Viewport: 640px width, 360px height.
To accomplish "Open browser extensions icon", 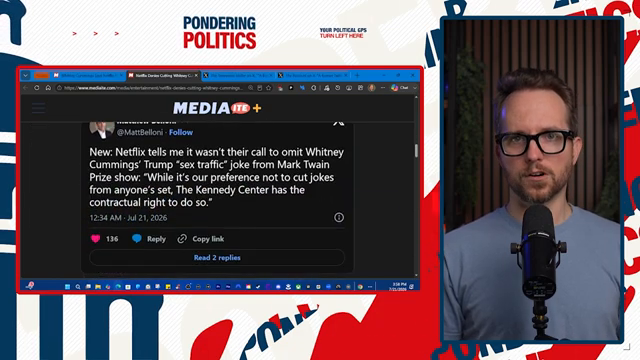I will [313, 88].
